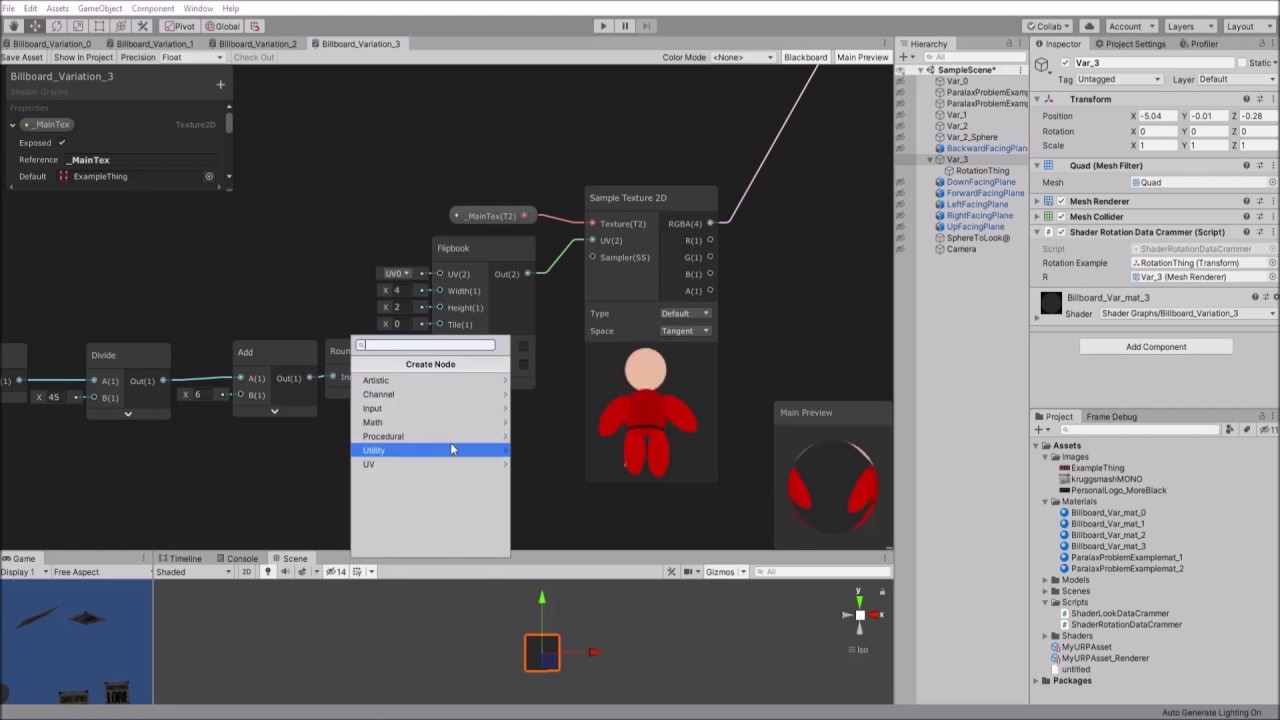Click the Show In Project button

pyautogui.click(x=83, y=57)
